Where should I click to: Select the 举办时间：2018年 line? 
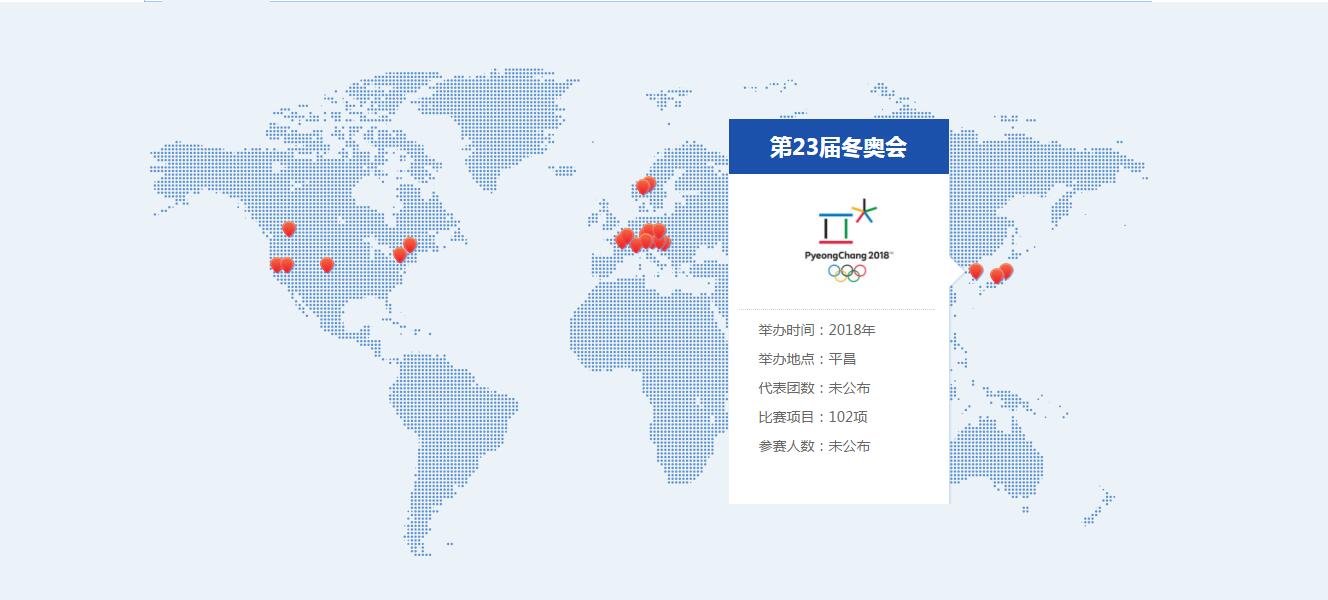click(x=817, y=330)
